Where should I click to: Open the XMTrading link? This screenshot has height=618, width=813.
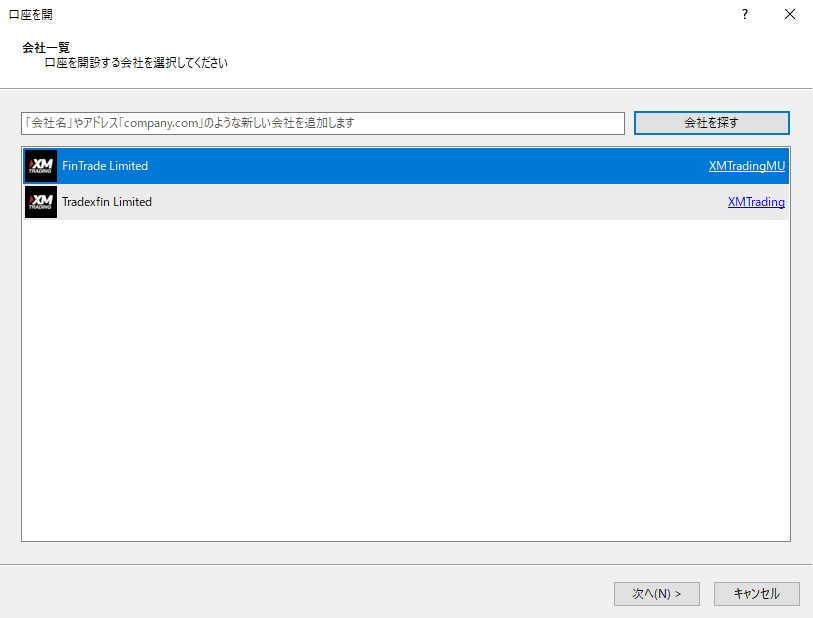(756, 202)
